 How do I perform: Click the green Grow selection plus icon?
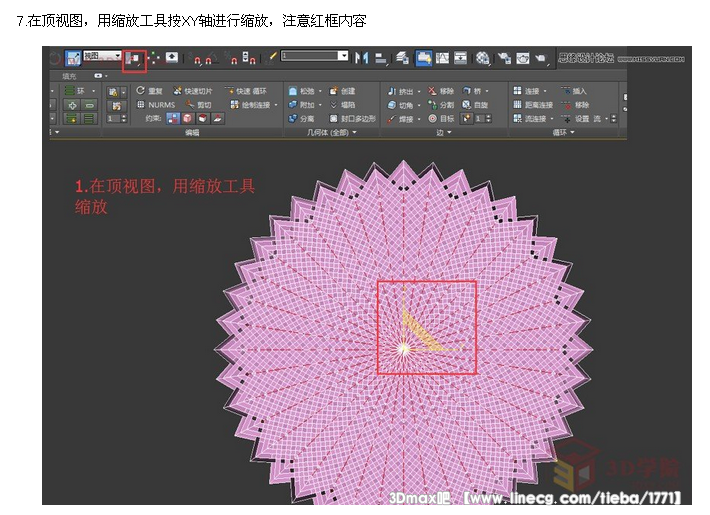coord(72,105)
